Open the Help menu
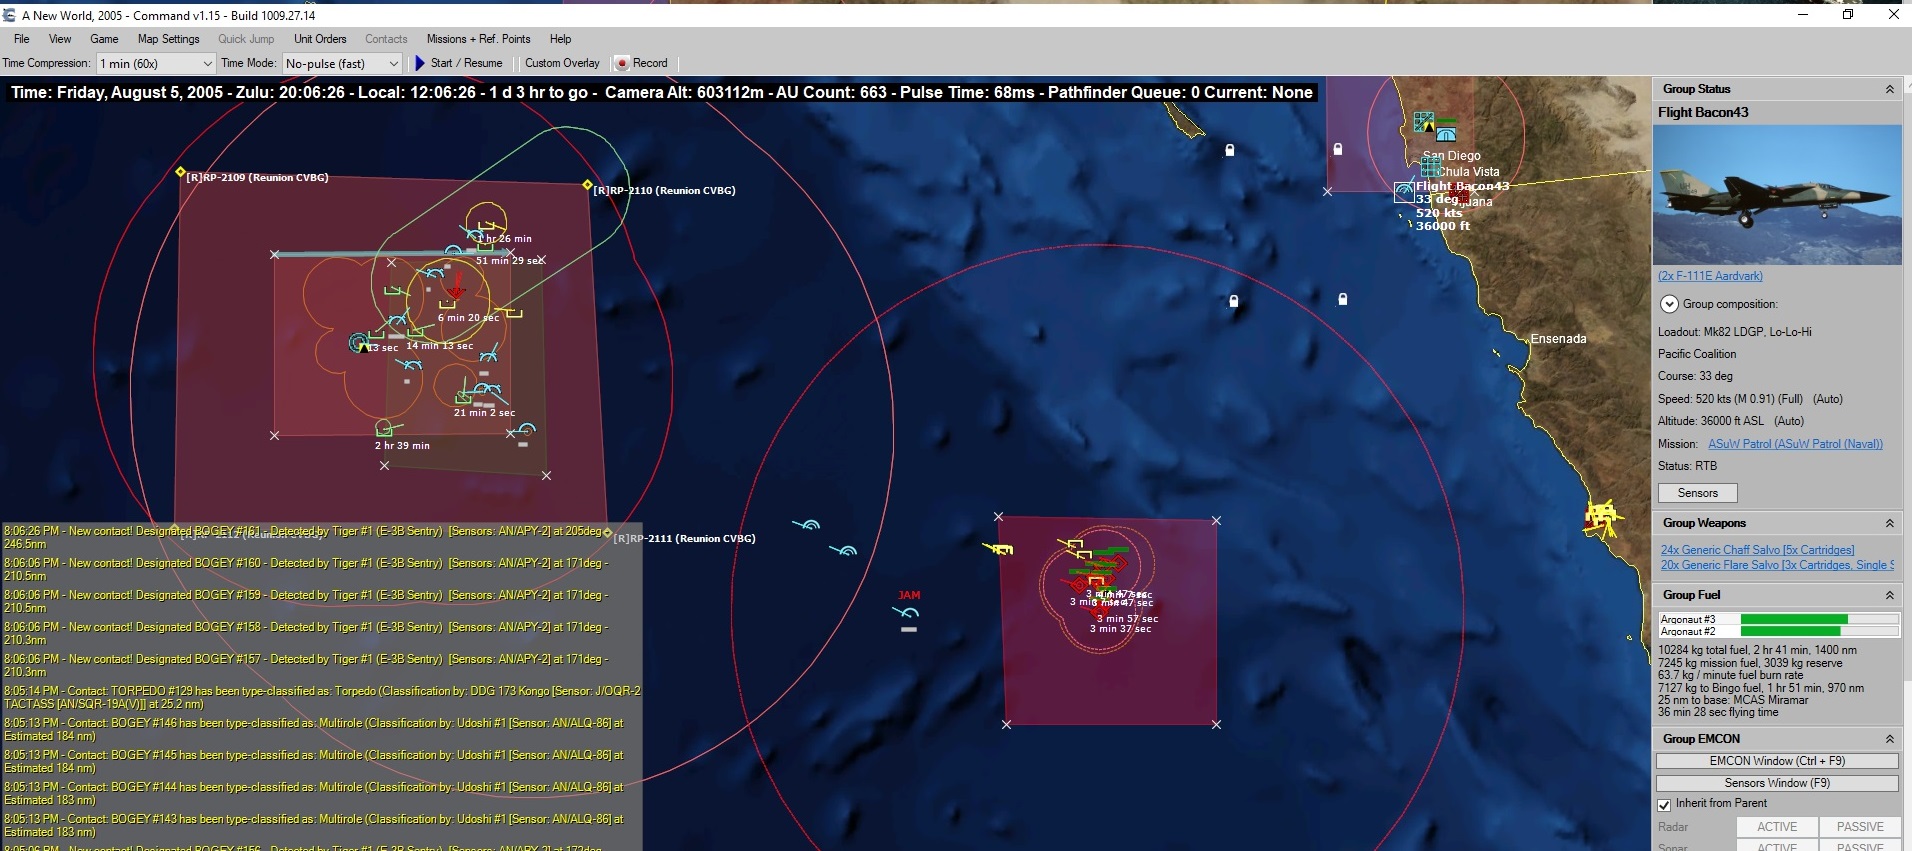Image resolution: width=1912 pixels, height=851 pixels. 560,39
